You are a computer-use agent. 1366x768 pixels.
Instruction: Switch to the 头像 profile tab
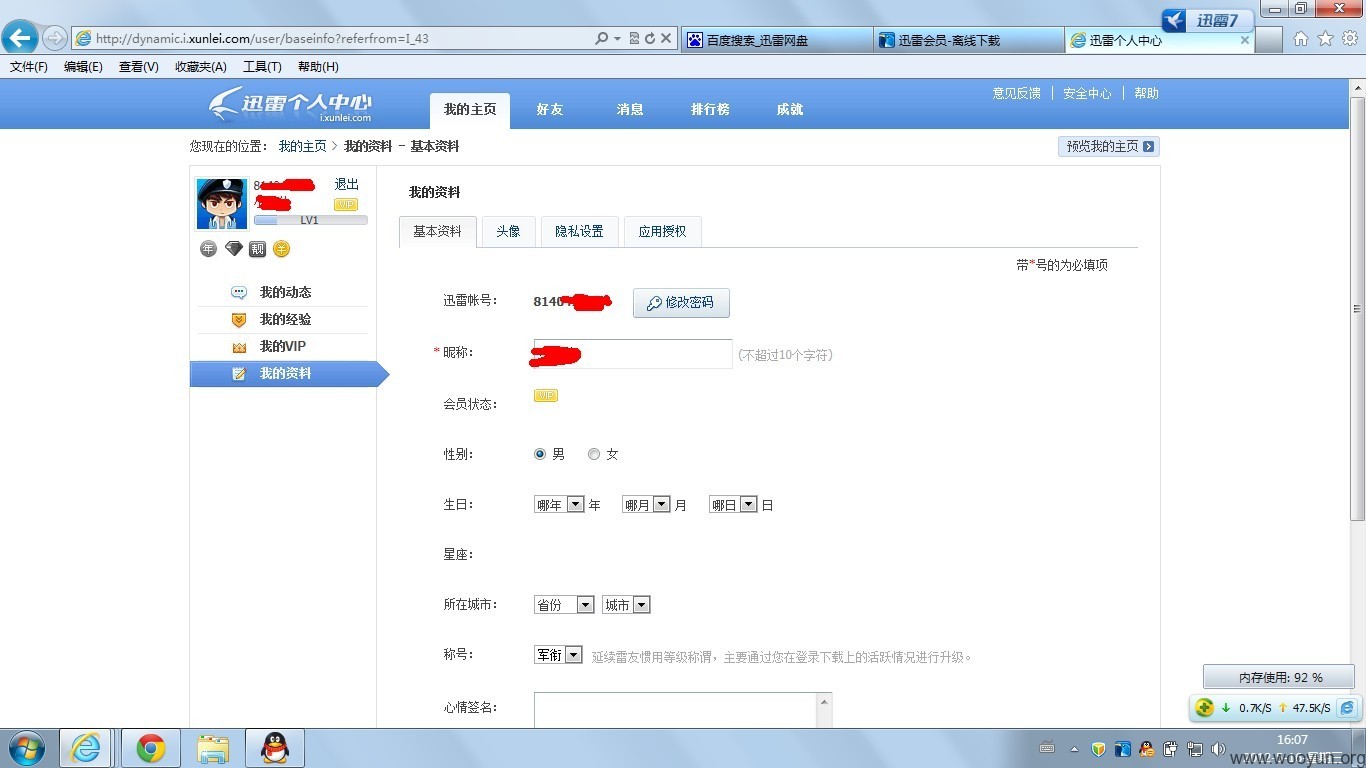click(508, 231)
